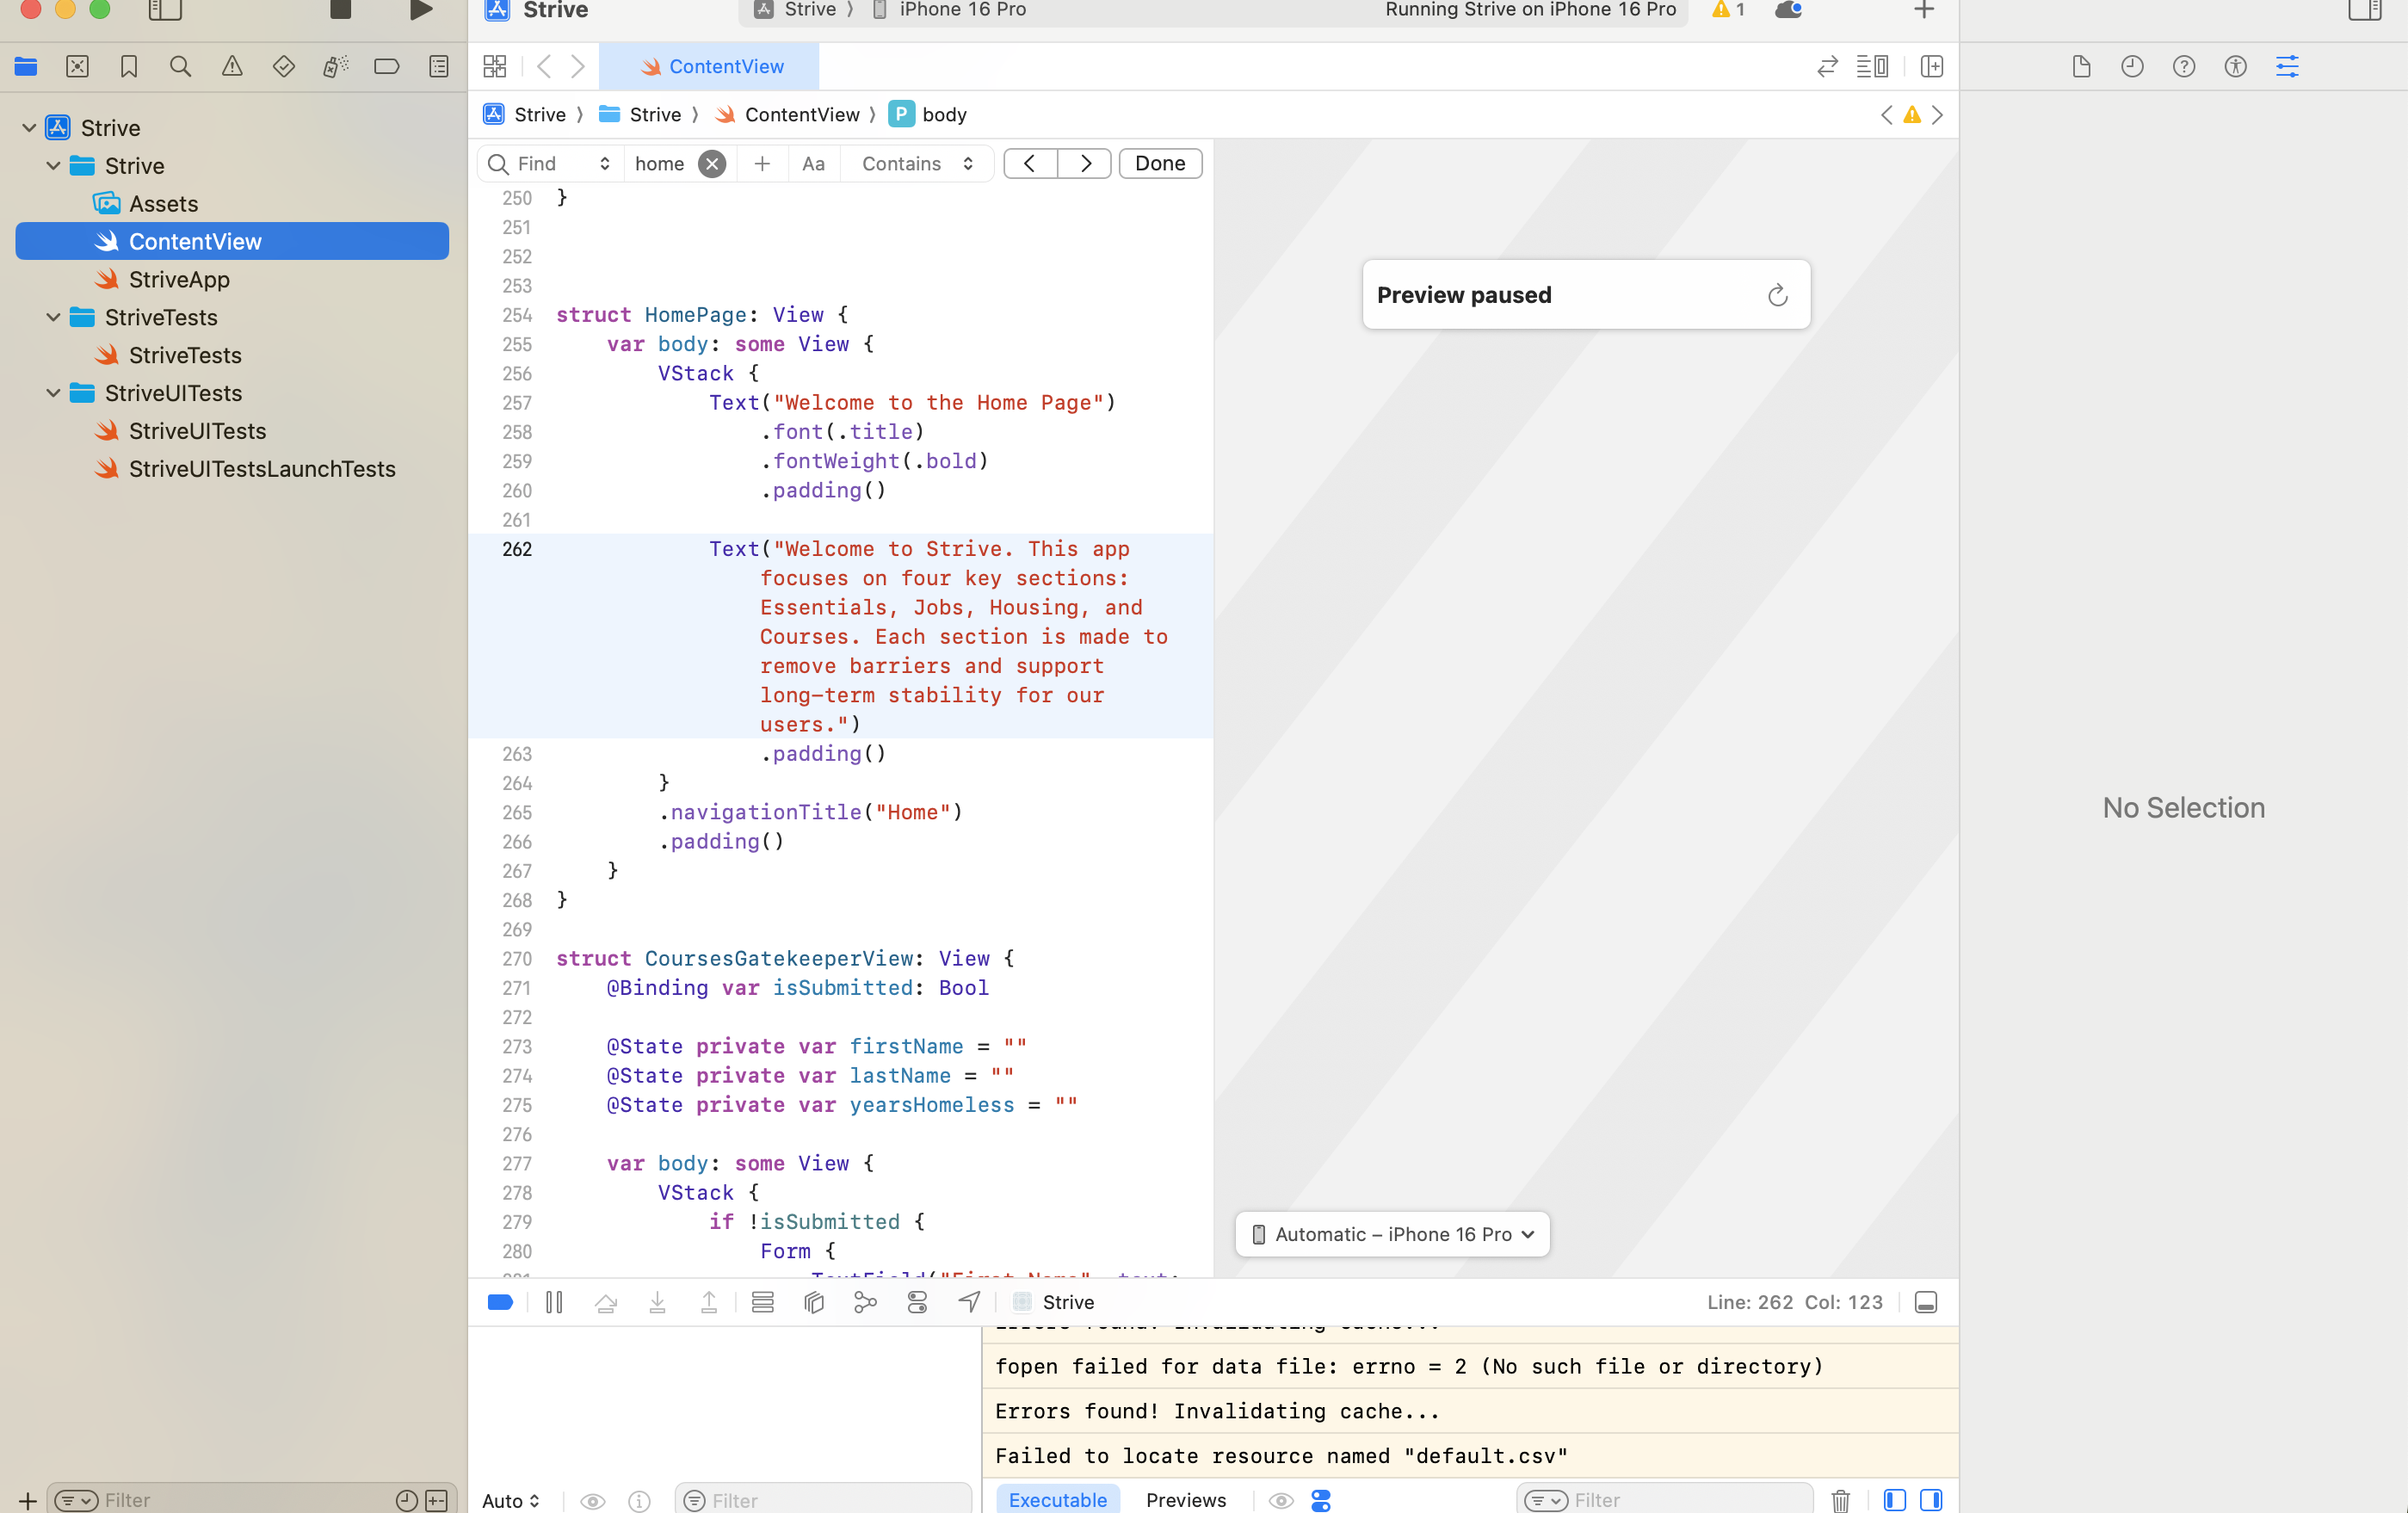Collapse the StriveTests folder
The image size is (2408, 1513).
[53, 317]
